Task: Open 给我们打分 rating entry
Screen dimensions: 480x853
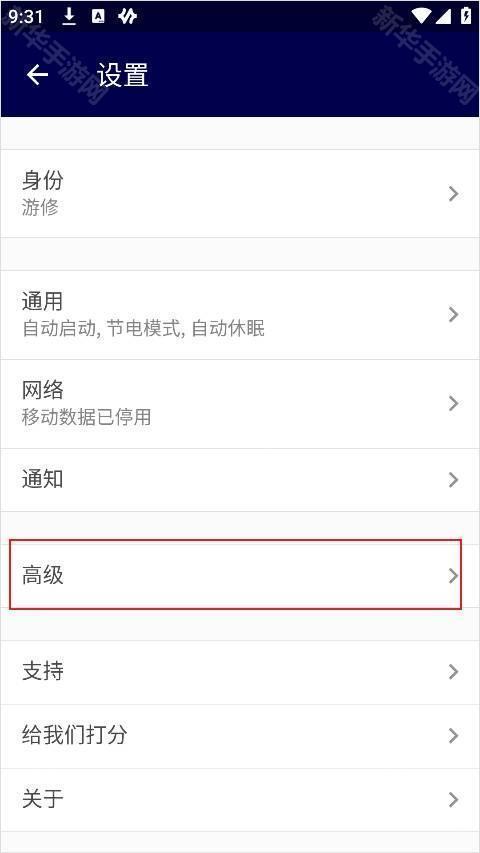Action: pyautogui.click(x=240, y=736)
